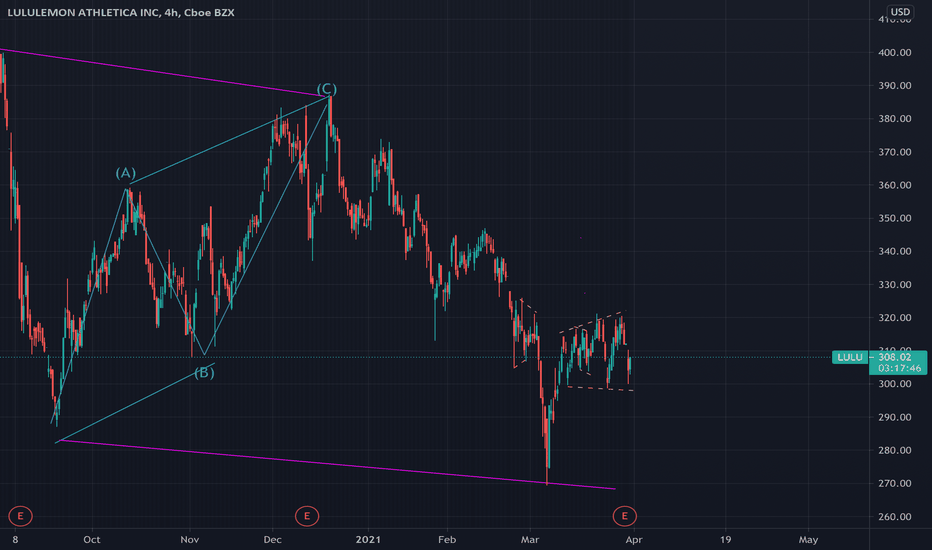
Task: Click the 19 date label on time axis
Action: [725, 540]
